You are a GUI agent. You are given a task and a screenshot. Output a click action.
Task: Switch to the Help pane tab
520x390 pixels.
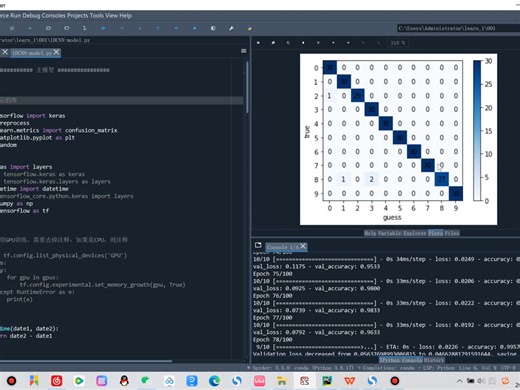(370, 233)
